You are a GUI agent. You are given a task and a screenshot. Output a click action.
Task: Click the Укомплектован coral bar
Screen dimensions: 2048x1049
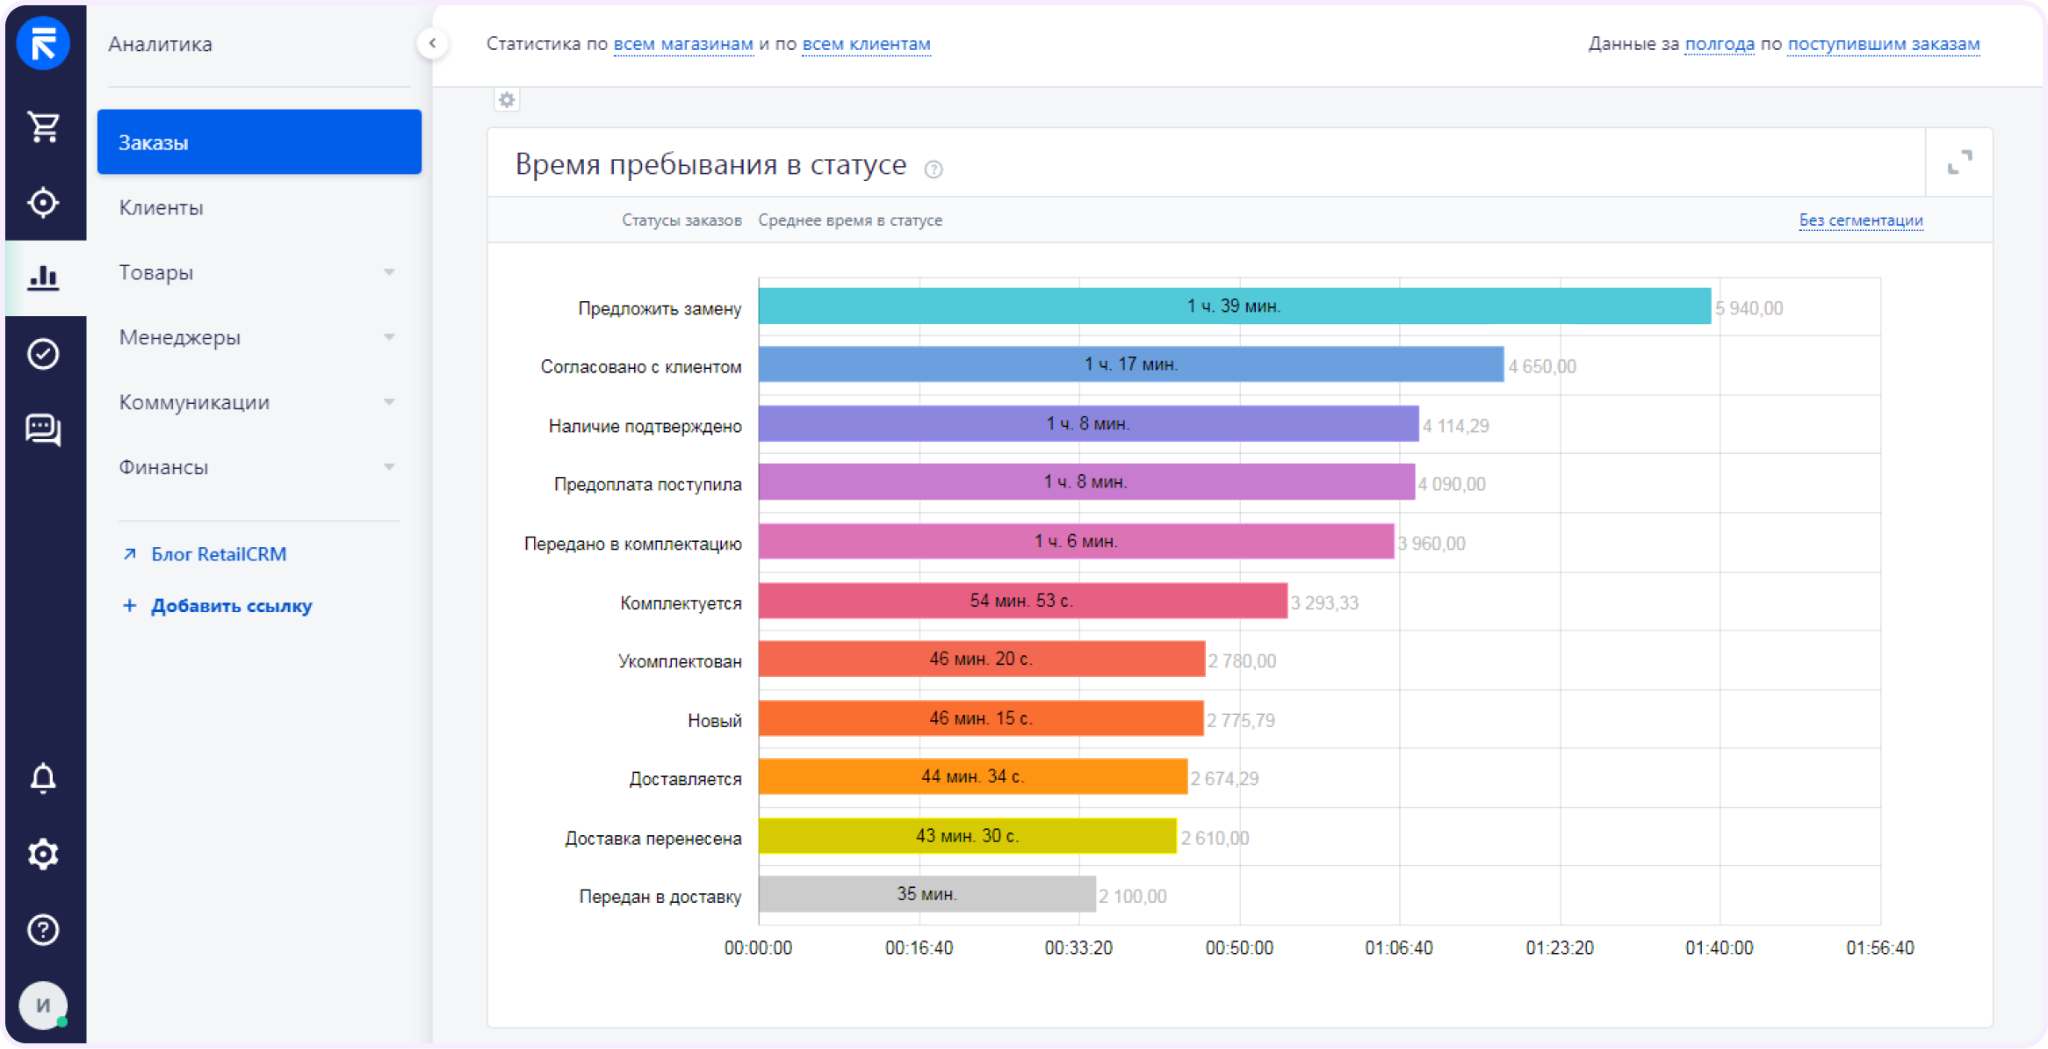click(981, 659)
